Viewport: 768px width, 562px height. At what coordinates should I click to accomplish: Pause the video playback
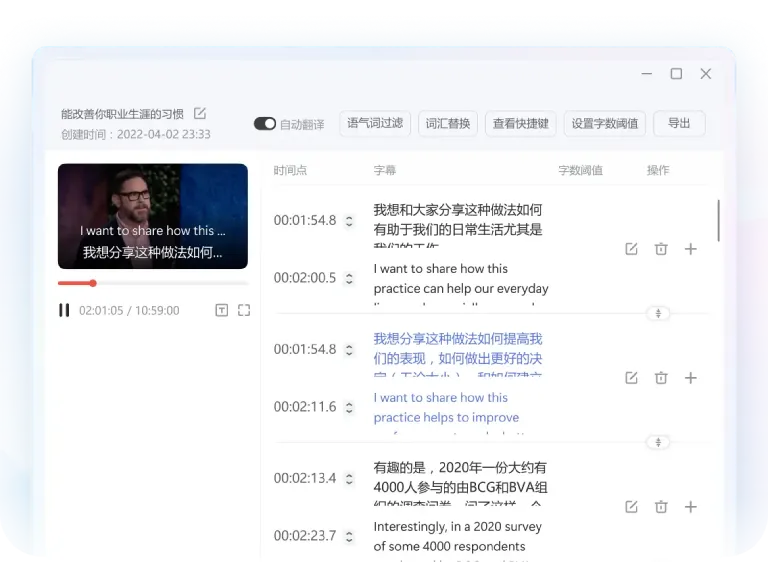[64, 310]
